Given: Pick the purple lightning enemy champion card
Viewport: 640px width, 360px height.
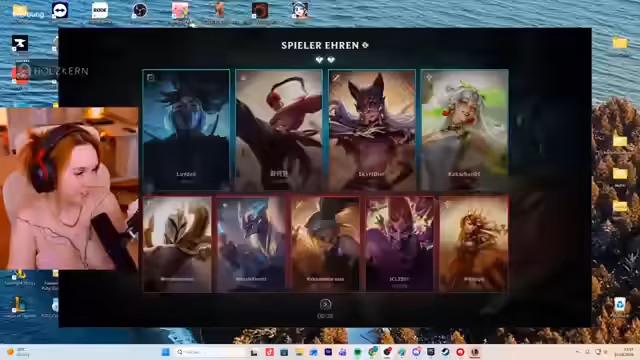Looking at the screenshot, I should (400, 244).
